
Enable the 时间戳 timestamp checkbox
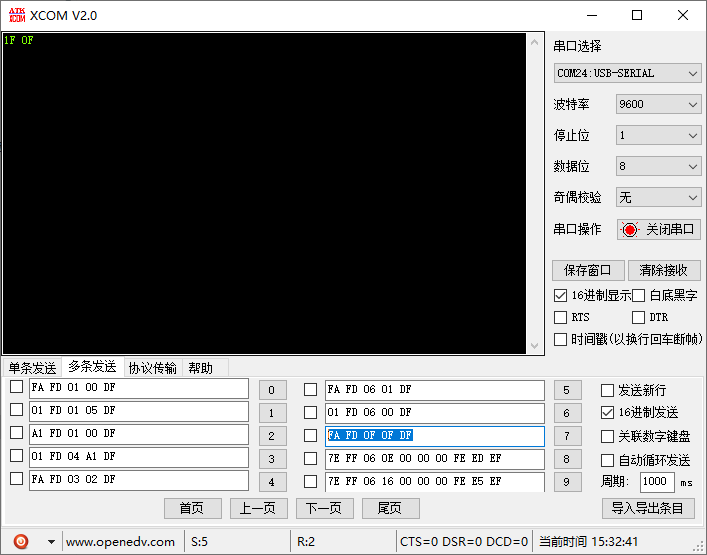560,339
